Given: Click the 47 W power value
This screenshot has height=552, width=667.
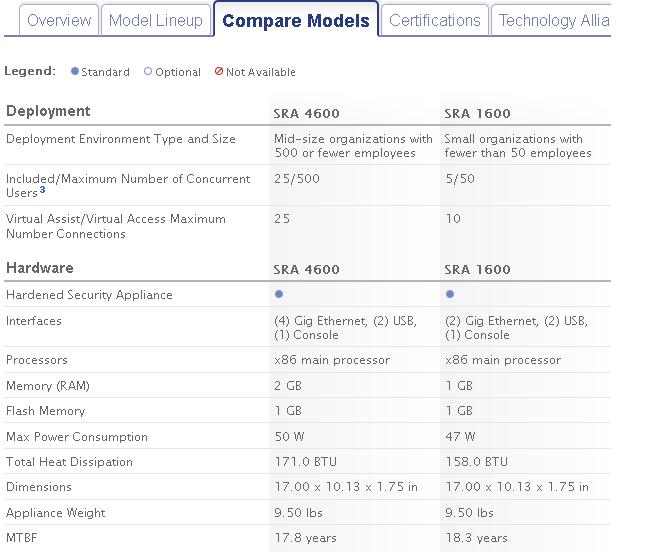Looking at the screenshot, I should (x=460, y=437).
